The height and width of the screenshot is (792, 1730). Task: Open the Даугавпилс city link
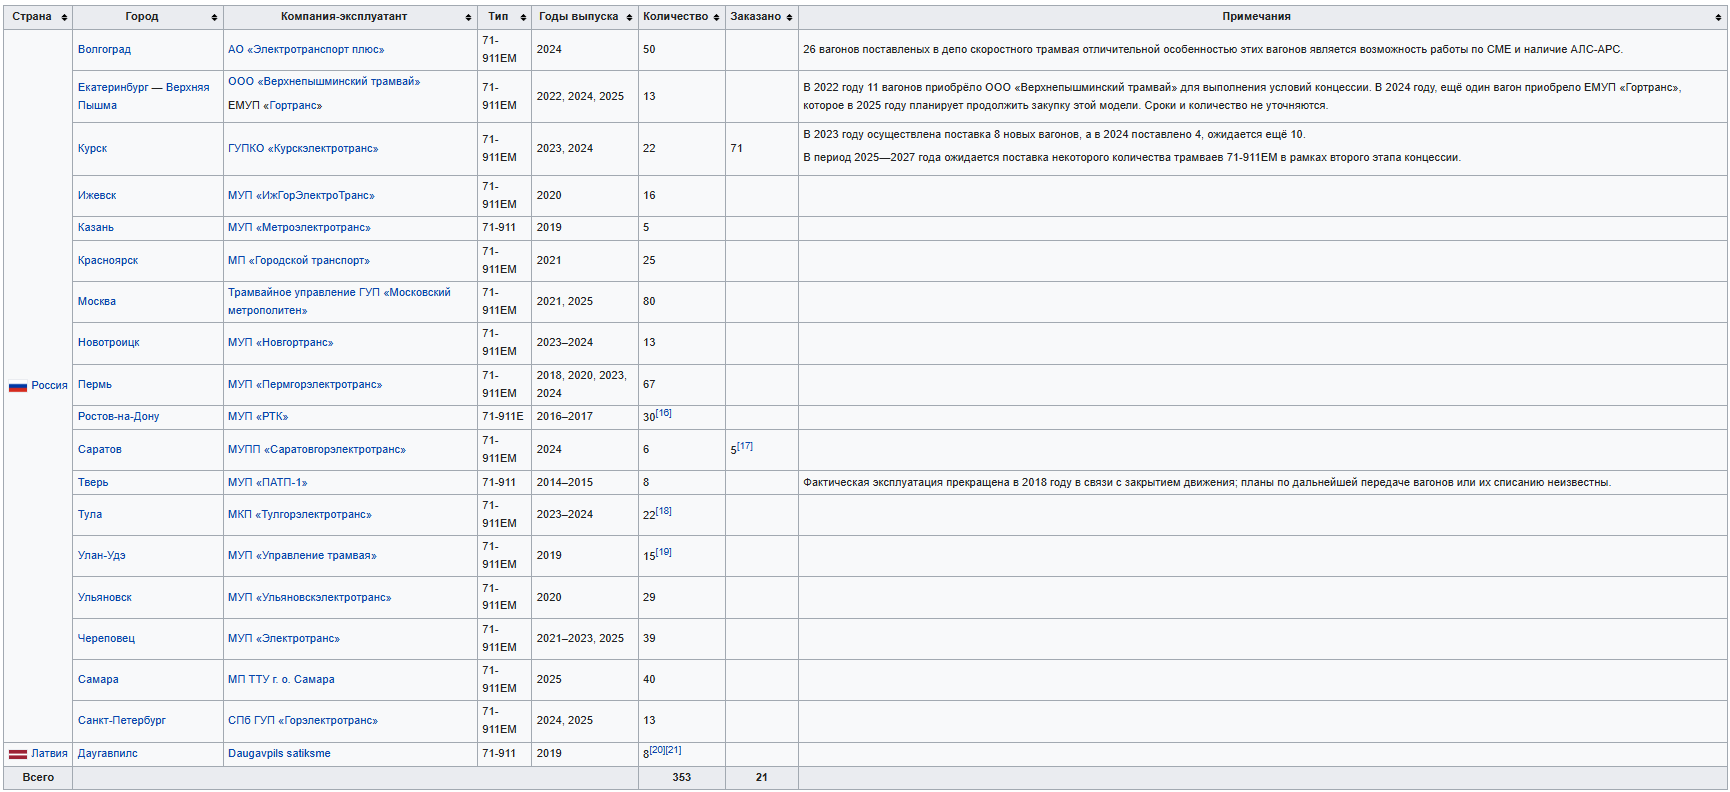pyautogui.click(x=108, y=753)
